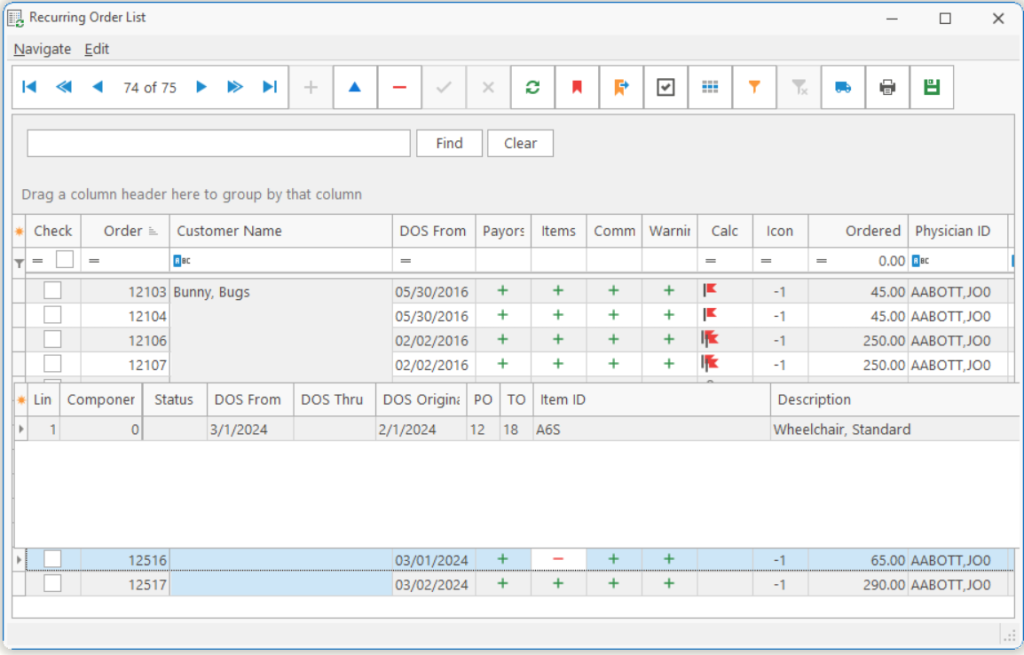Click the blue delivery truck icon
This screenshot has height=655, width=1024.
coord(843,87)
